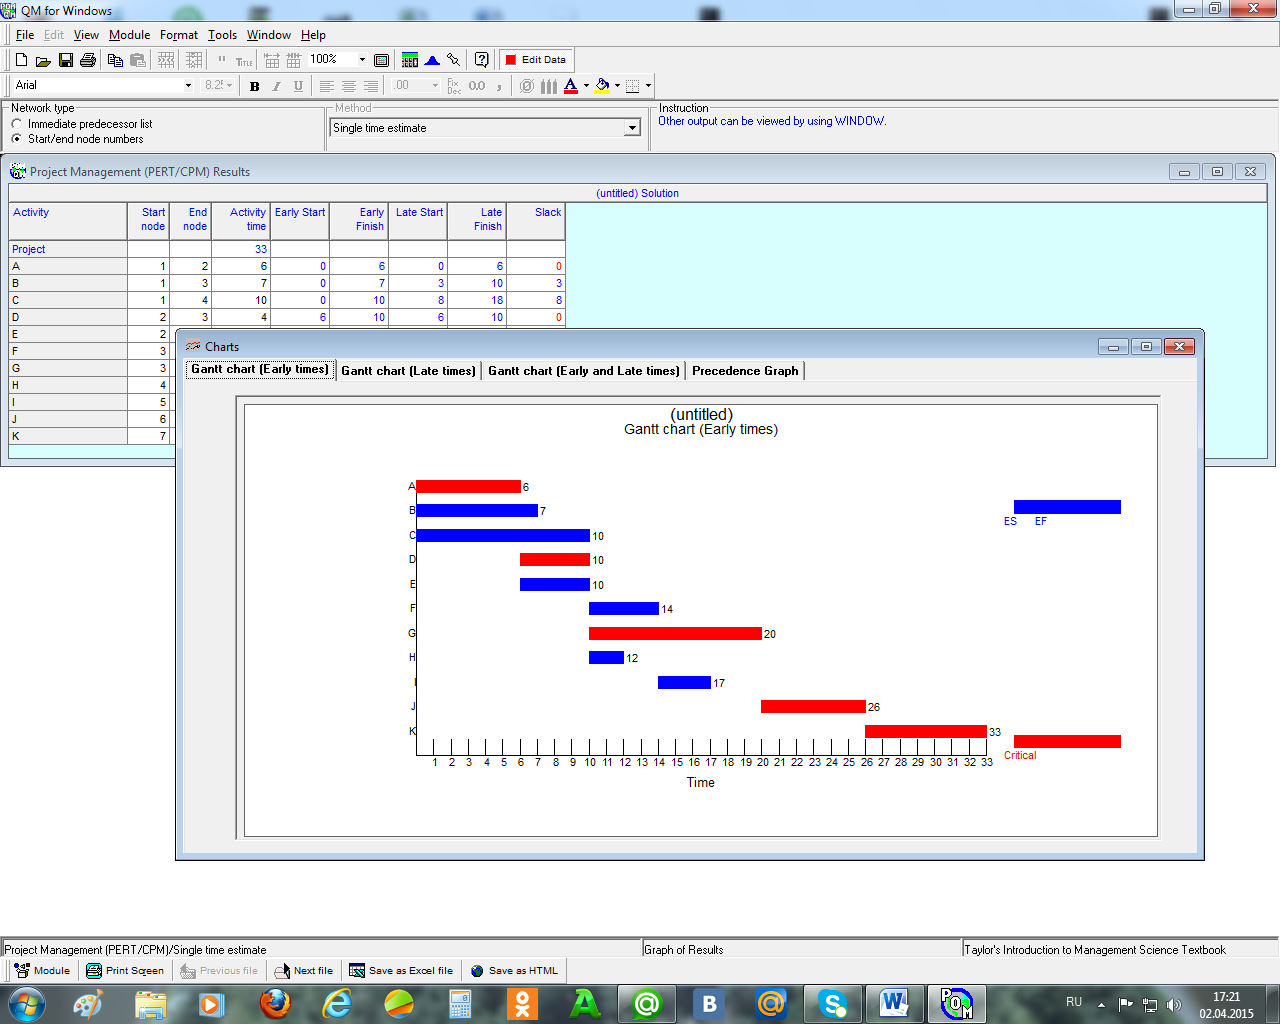
Task: Click the borders grid icon
Action: point(632,86)
